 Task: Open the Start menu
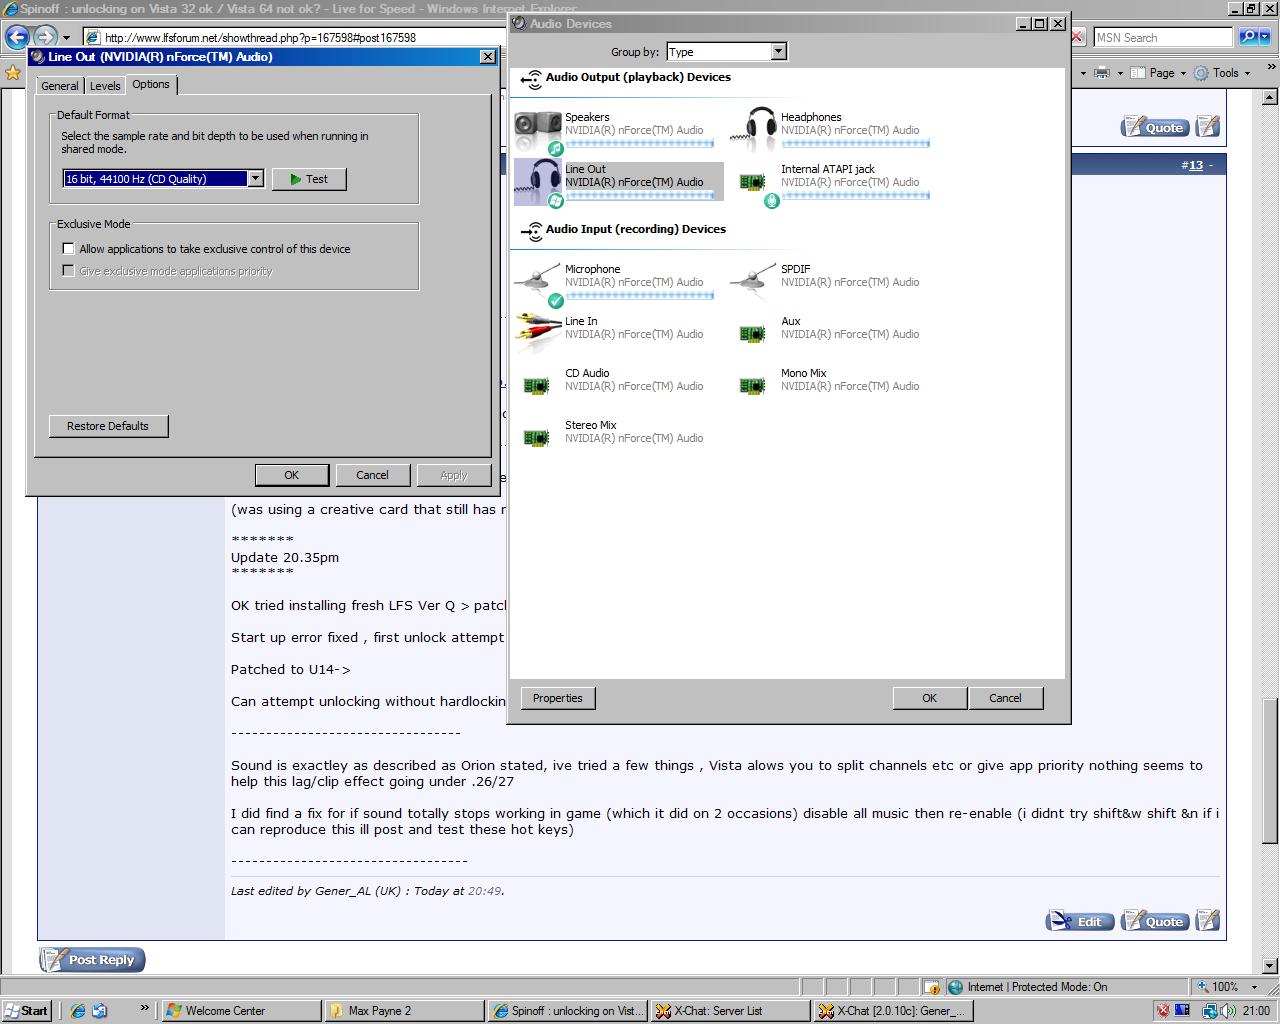(26, 1011)
